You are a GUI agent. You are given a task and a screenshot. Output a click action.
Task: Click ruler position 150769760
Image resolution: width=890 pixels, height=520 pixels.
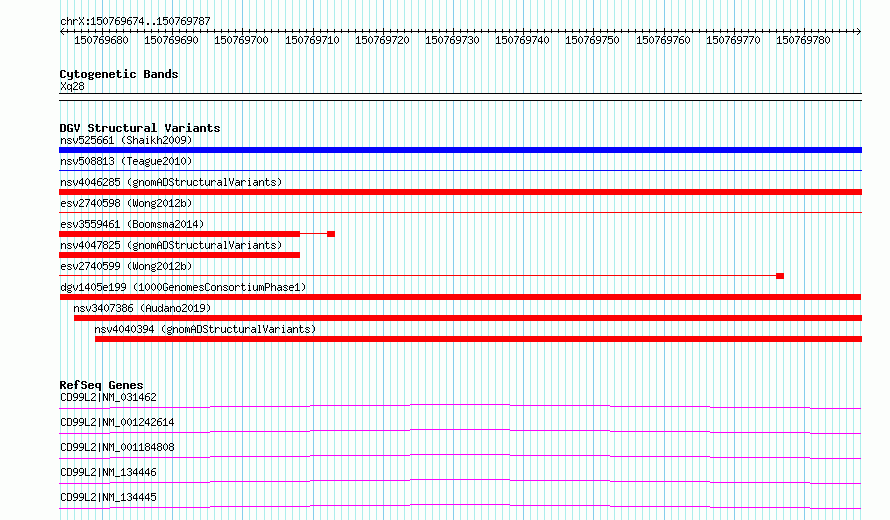click(x=663, y=40)
